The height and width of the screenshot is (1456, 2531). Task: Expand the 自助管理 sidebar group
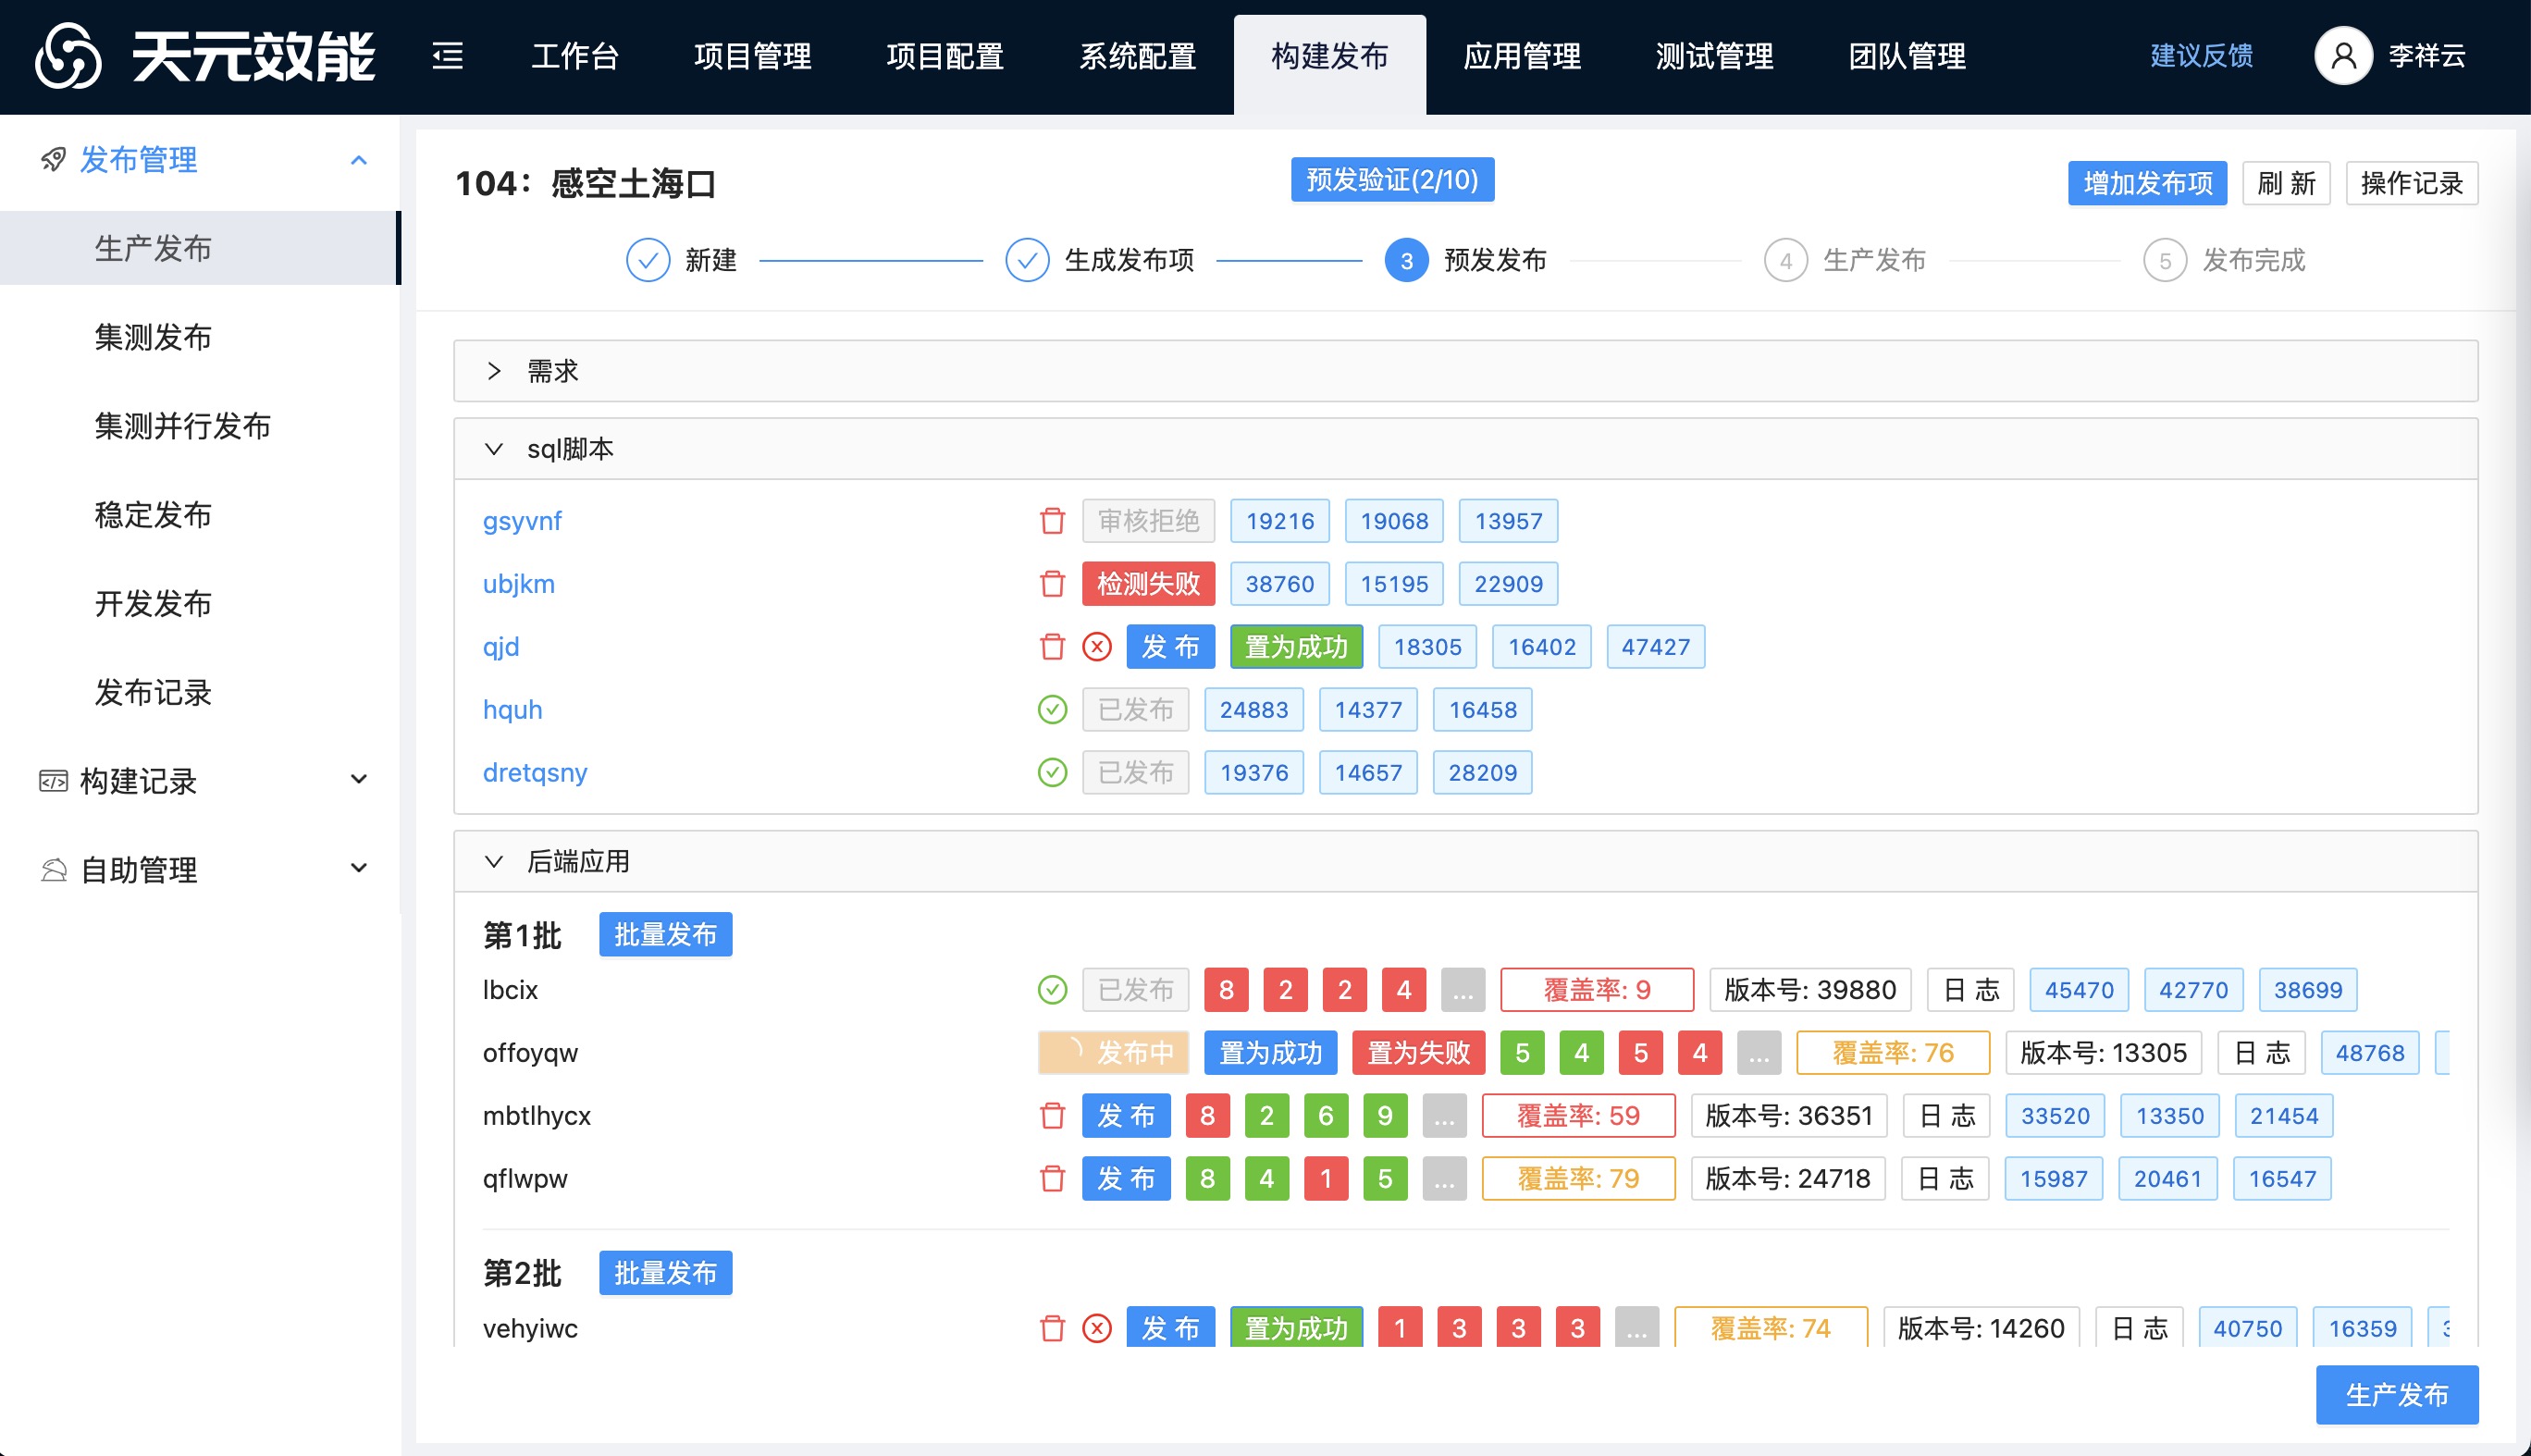[x=358, y=869]
